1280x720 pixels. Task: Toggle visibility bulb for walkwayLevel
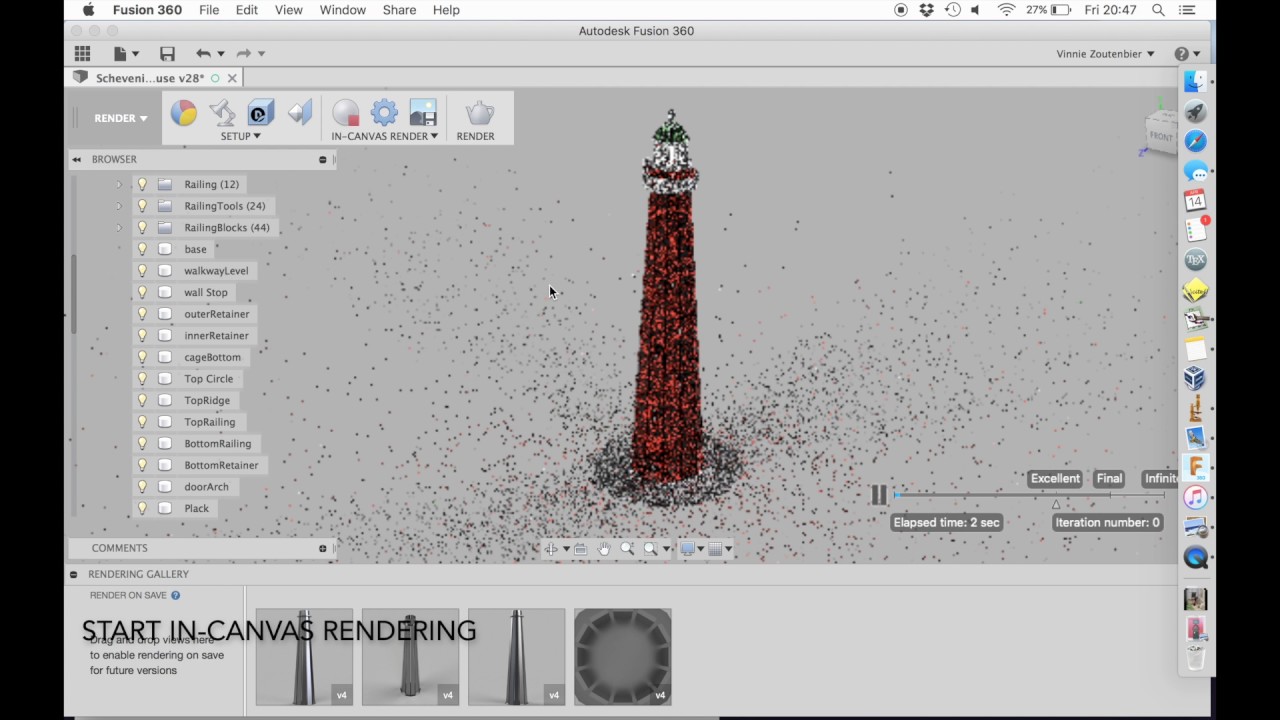[142, 271]
